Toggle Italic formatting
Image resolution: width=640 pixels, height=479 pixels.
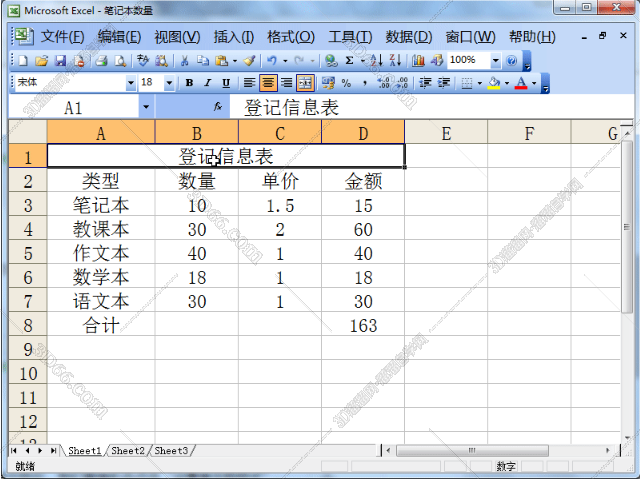pyautogui.click(x=207, y=83)
